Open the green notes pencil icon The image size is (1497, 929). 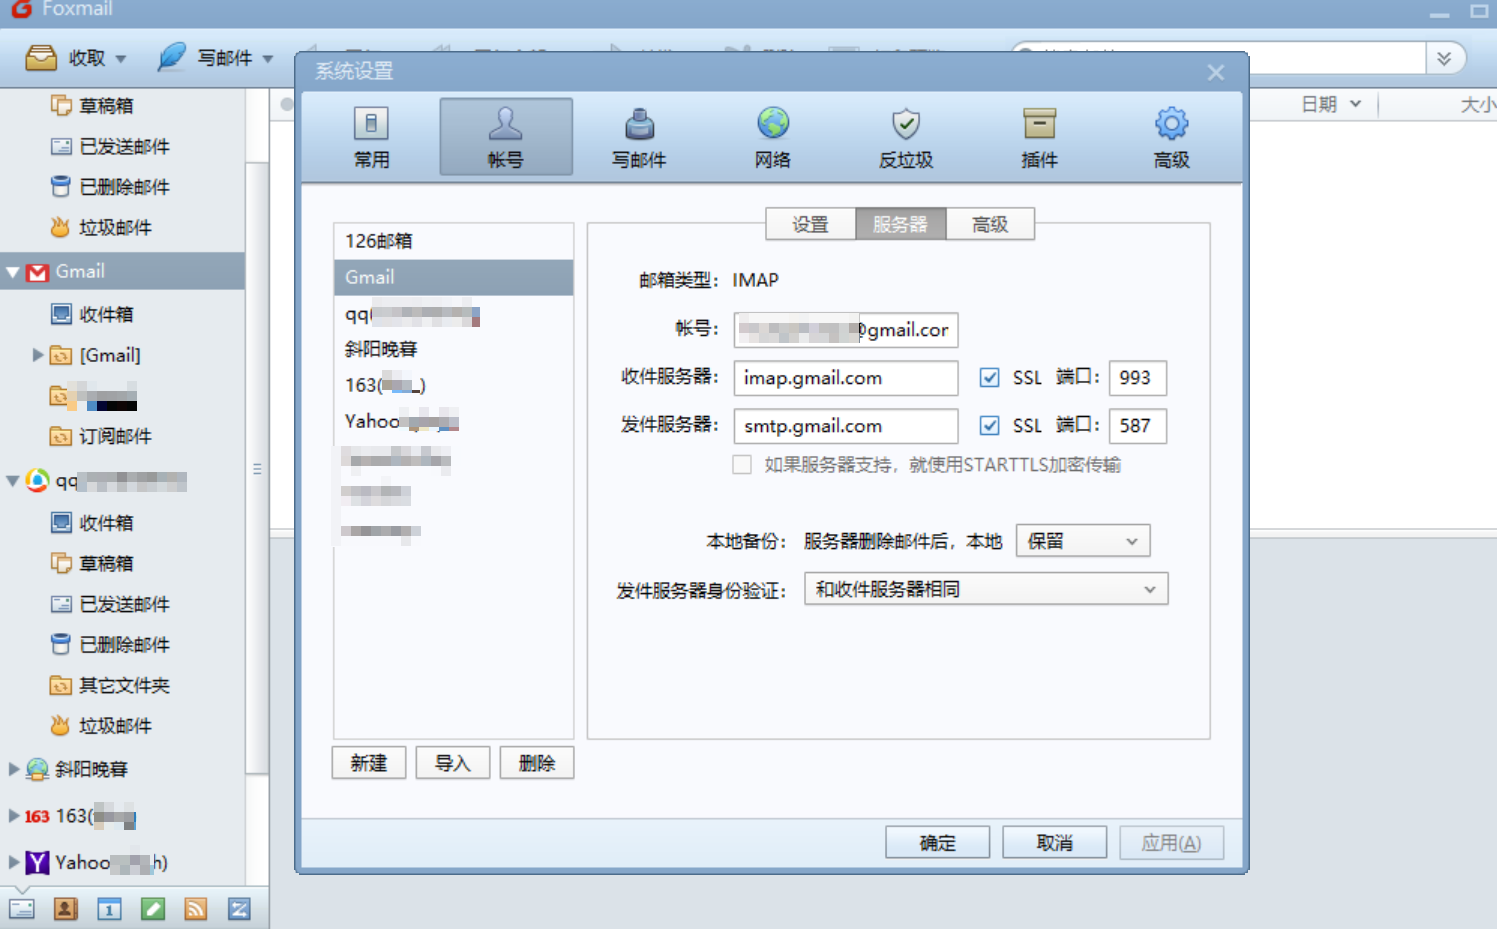[153, 909]
